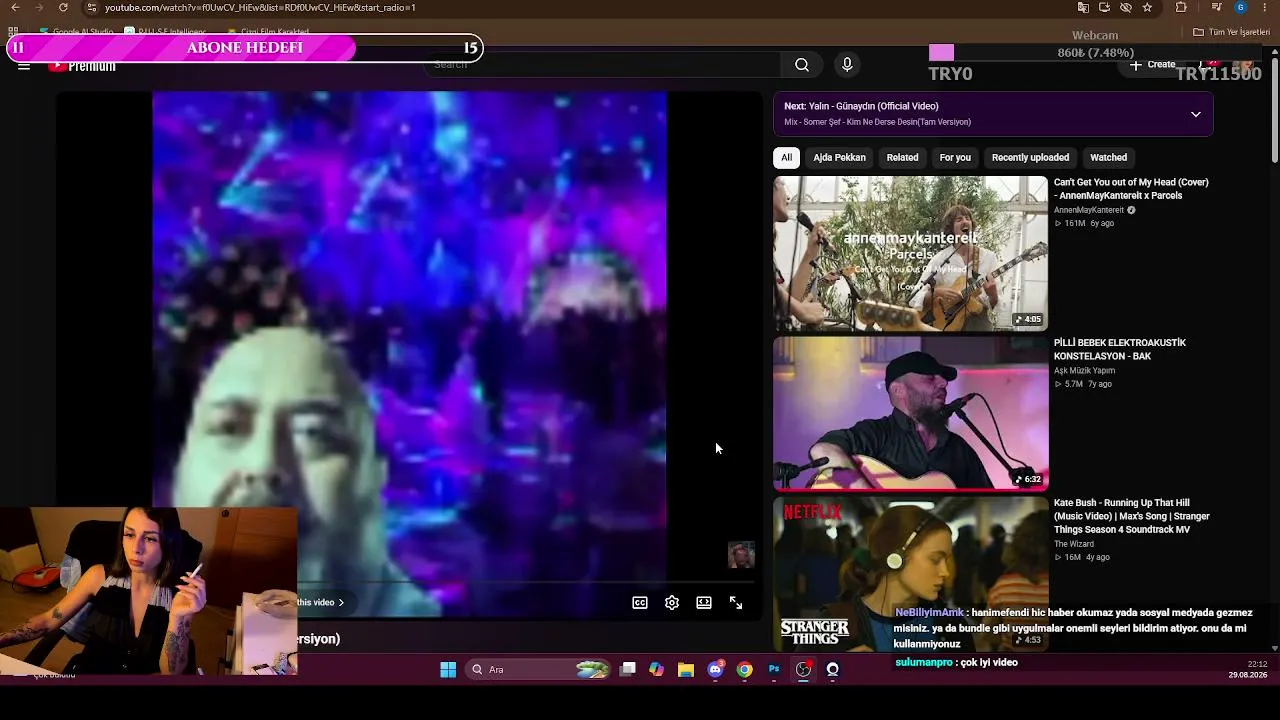Bookmark this page with the star icon
Image resolution: width=1280 pixels, height=720 pixels.
[x=1147, y=8]
